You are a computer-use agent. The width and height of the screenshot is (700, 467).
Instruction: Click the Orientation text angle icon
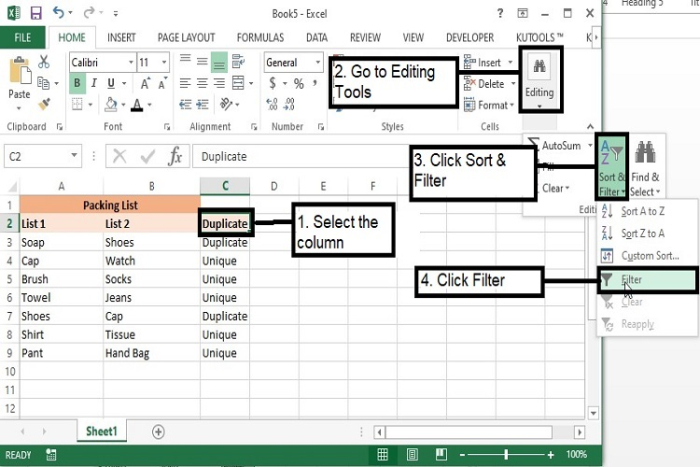(226, 104)
